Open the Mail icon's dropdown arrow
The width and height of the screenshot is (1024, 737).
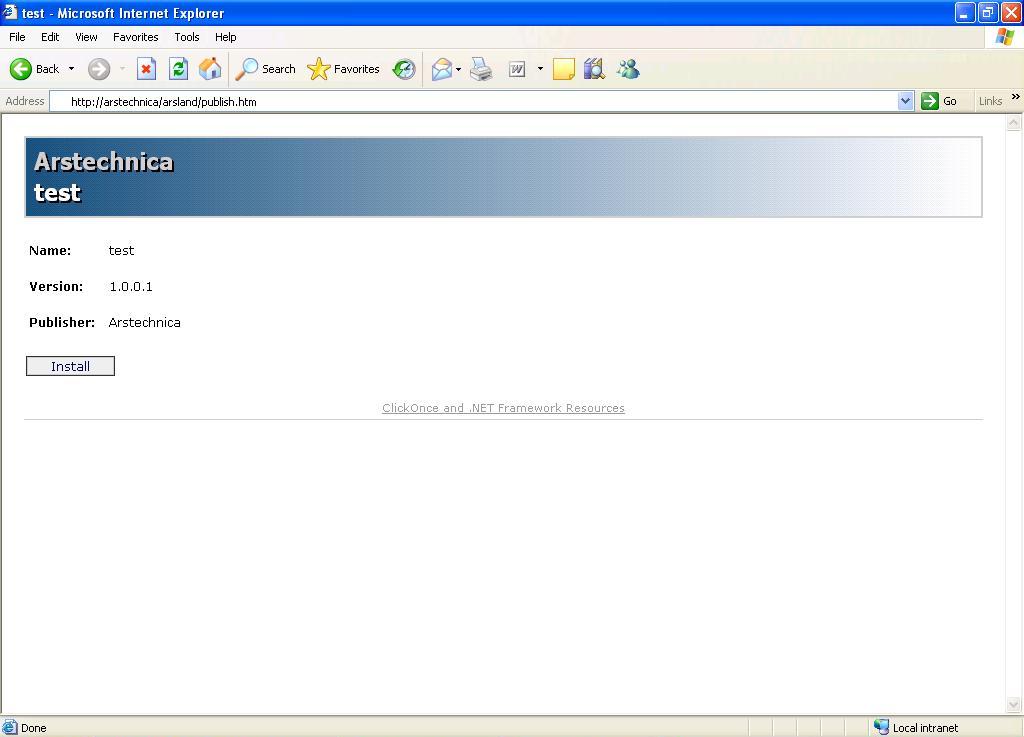(x=456, y=69)
